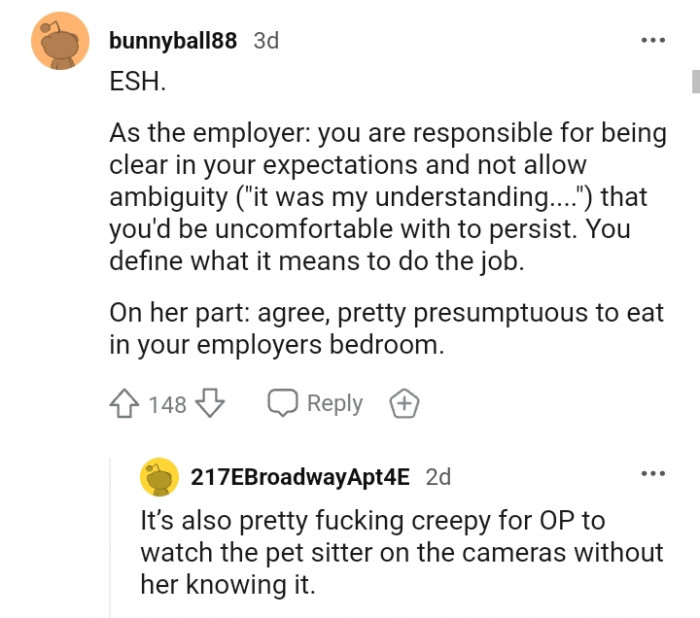Image resolution: width=700 pixels, height=618 pixels.
Task: Click the 2d timestamp on the reply
Action: click(438, 477)
